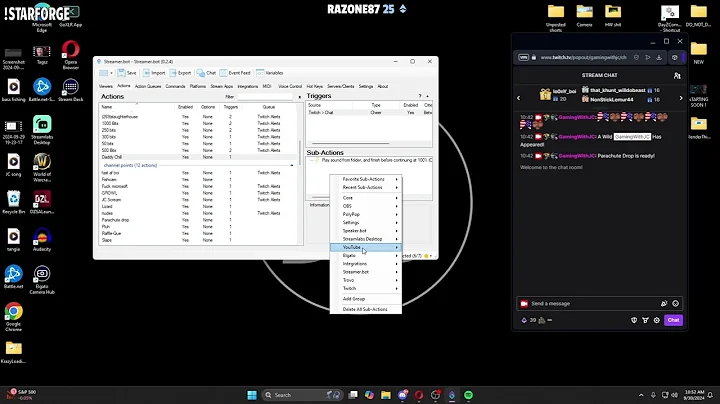The height and width of the screenshot is (404, 720).
Task: Collapse the channel points actions group
Action: [292, 165]
